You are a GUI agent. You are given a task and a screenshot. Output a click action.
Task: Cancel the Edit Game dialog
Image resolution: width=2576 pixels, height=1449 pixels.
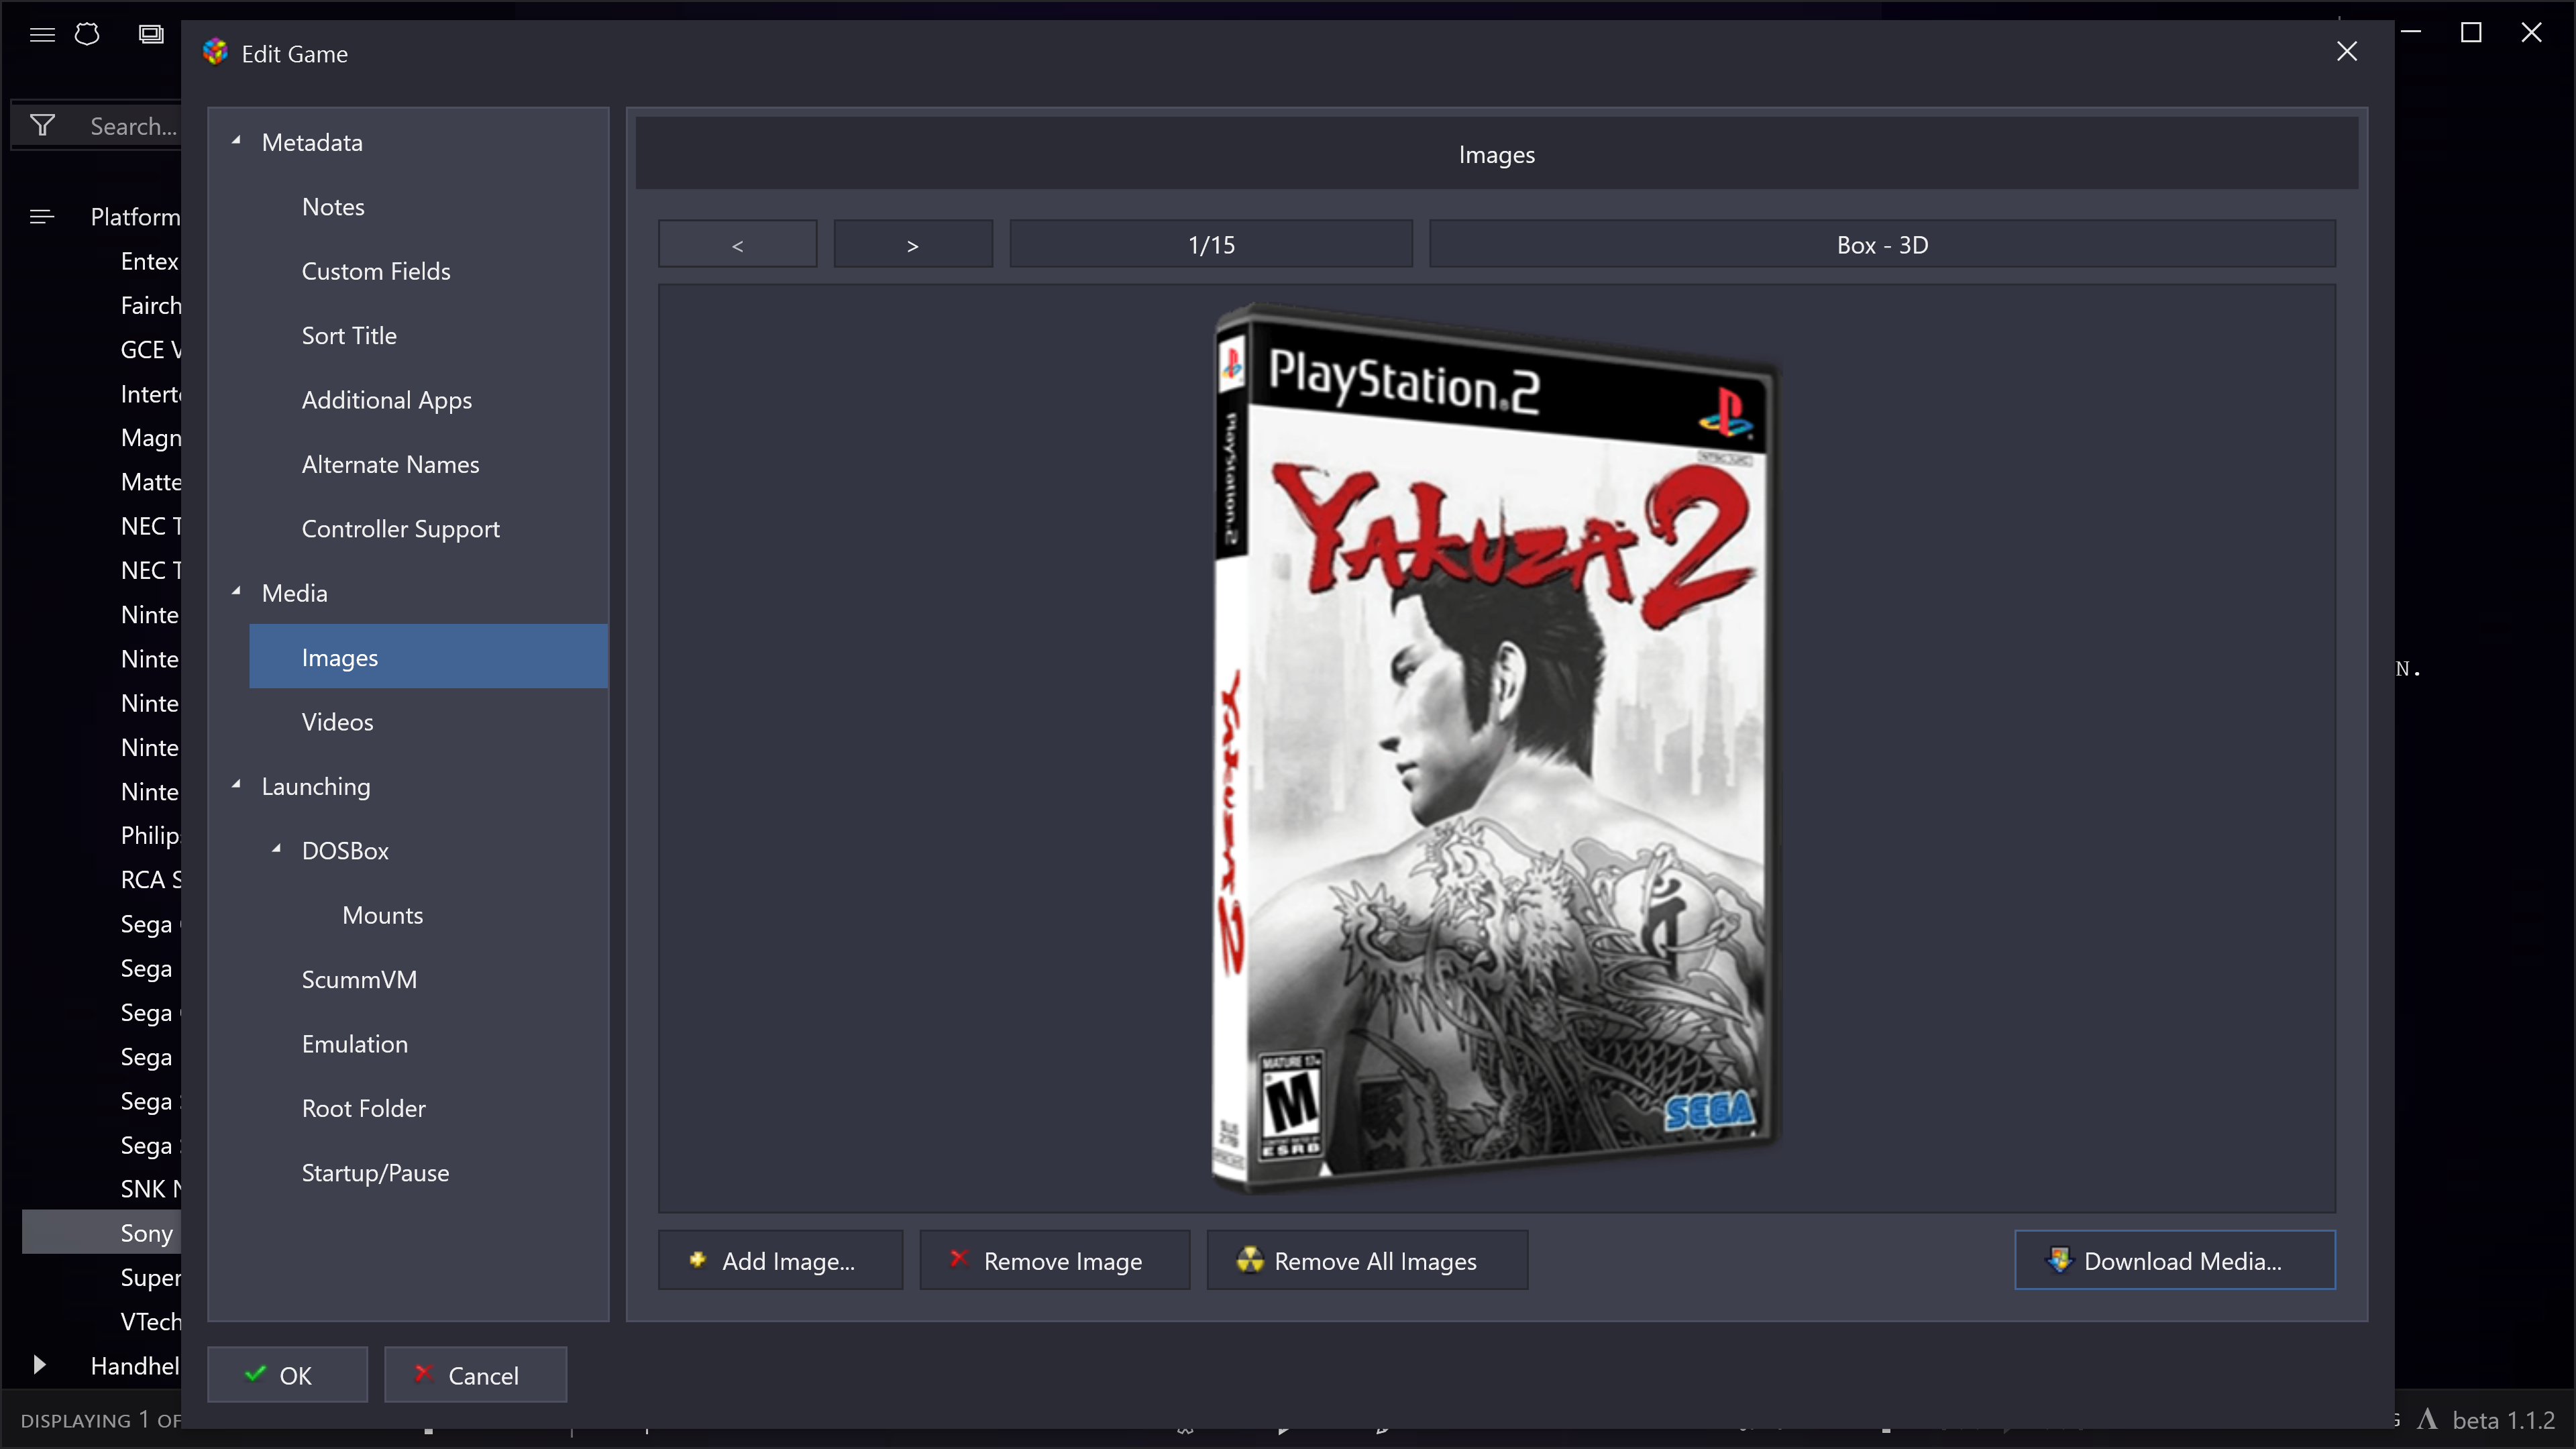475,1374
